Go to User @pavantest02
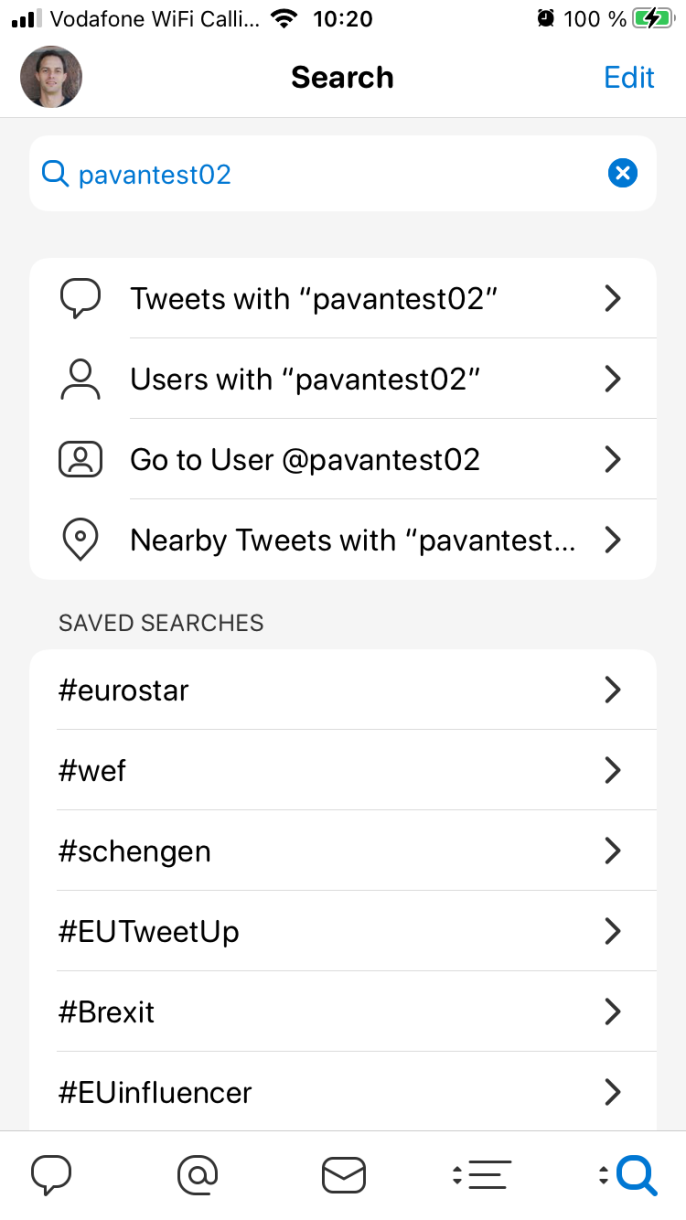The image size is (686, 1220). coord(343,460)
